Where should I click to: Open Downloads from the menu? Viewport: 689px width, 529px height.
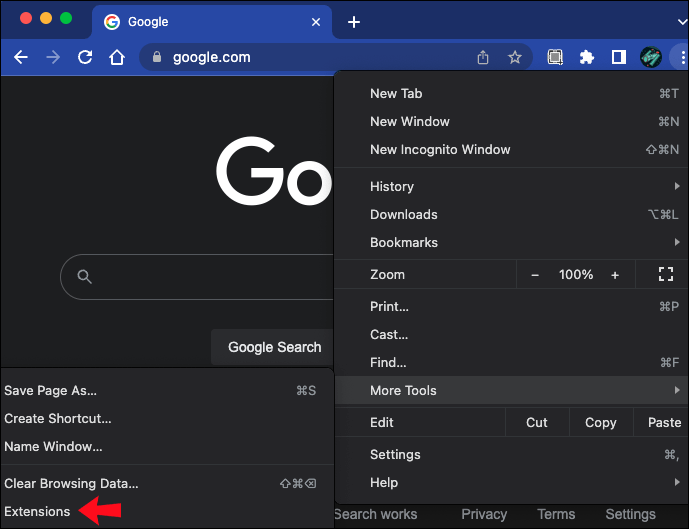coord(511,215)
